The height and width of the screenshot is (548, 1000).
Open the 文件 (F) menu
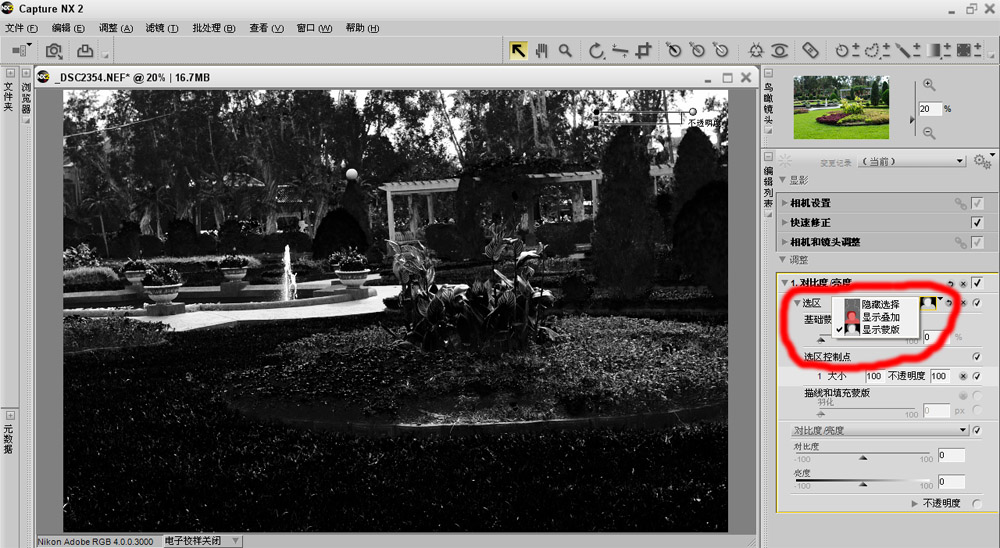click(x=21, y=28)
